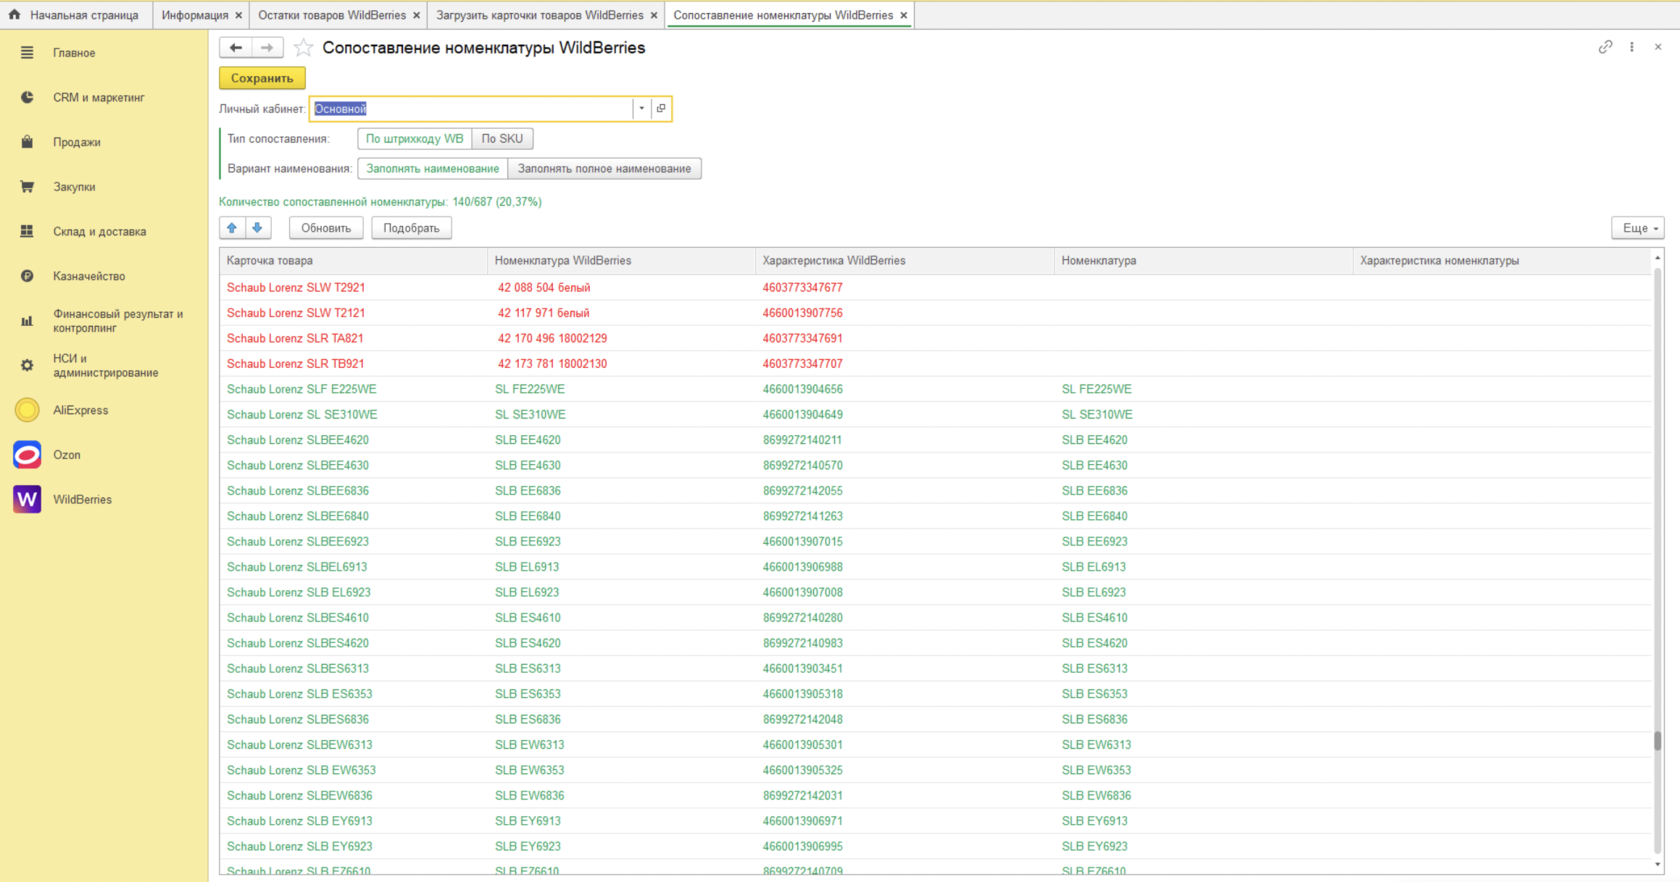
Task: Choose Заполнять наименование option
Action: coord(432,169)
